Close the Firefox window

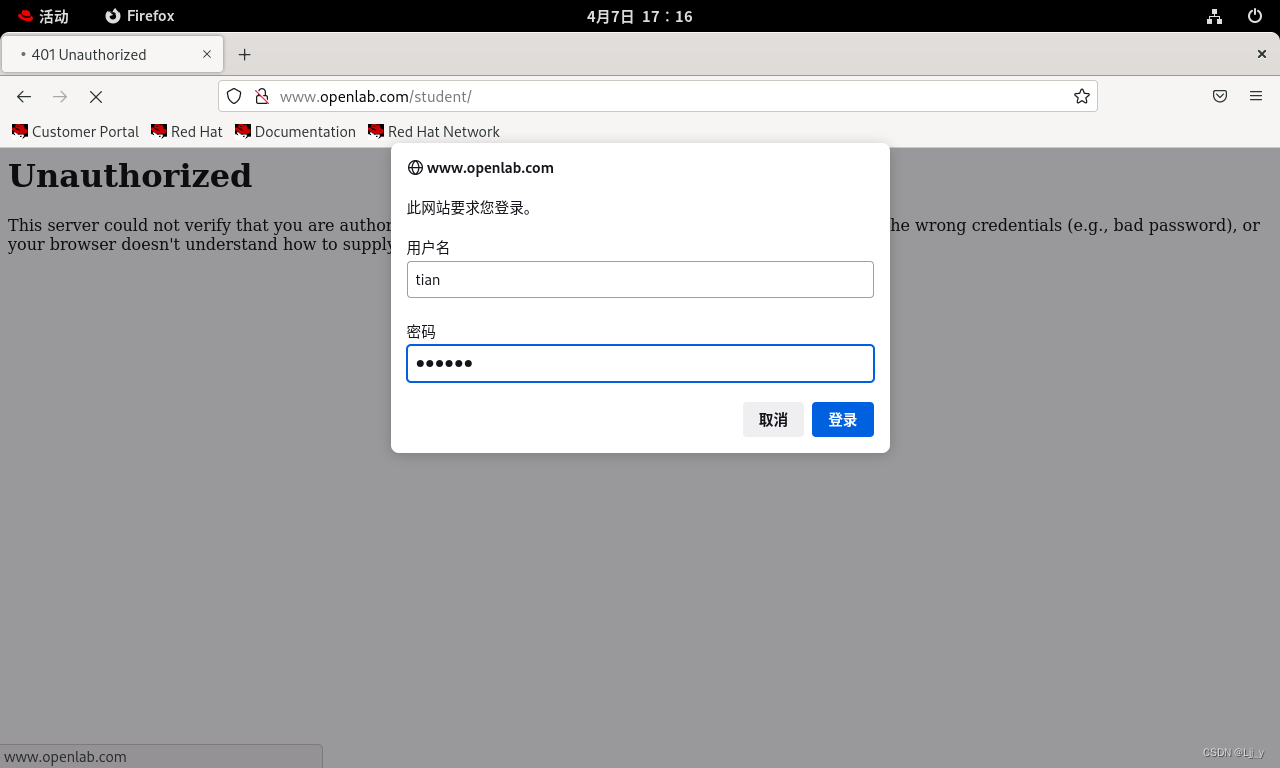1262,54
